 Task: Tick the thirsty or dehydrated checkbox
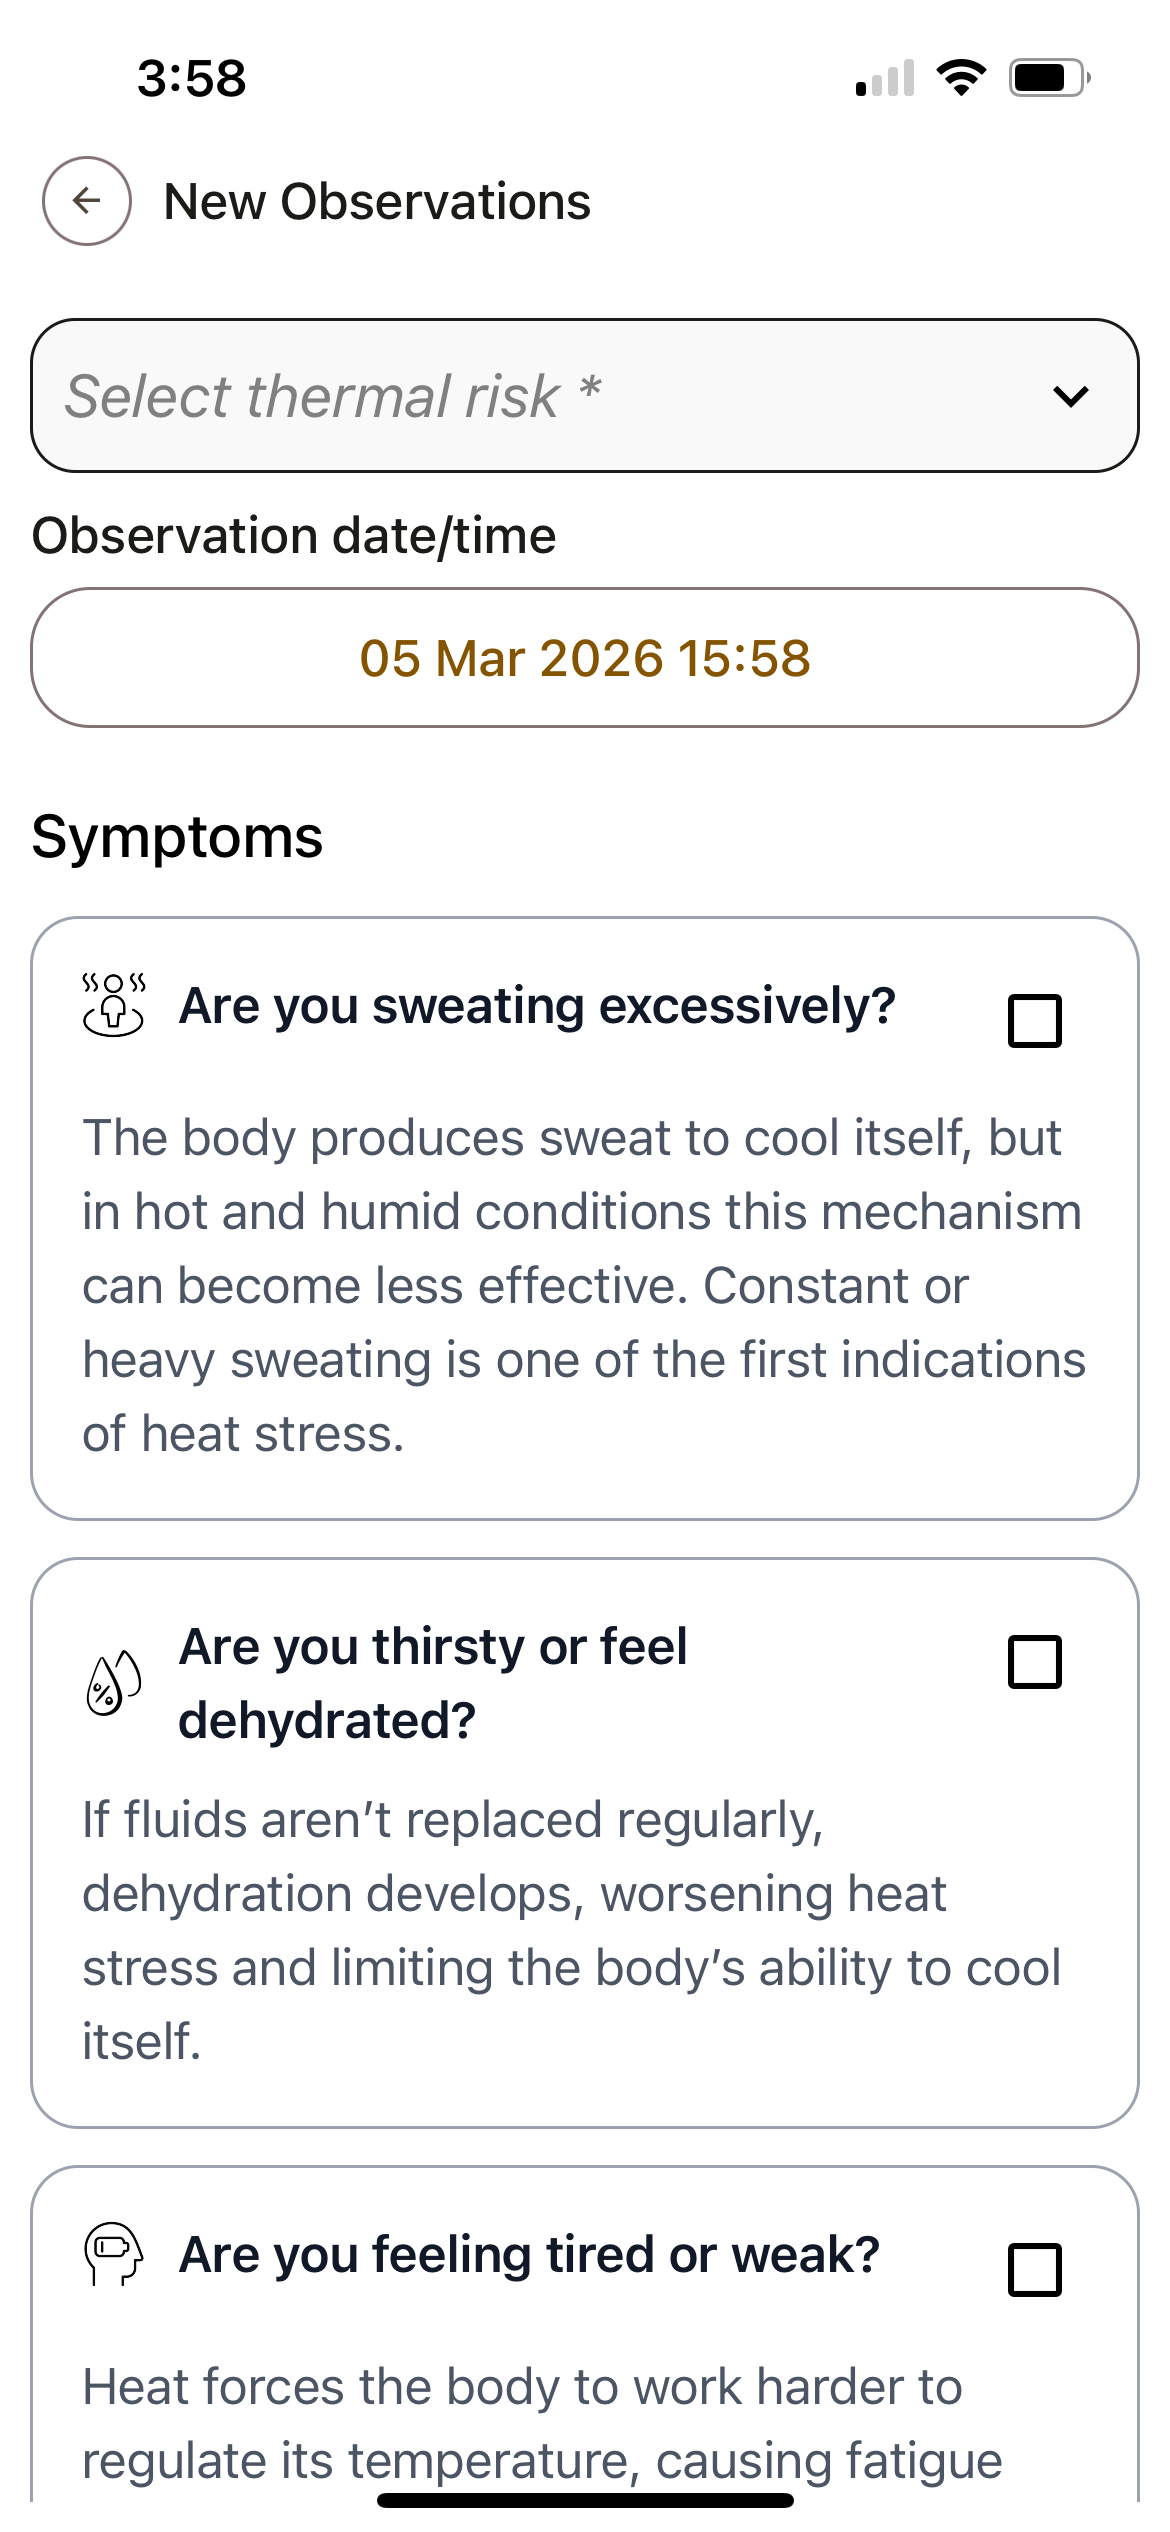(1034, 1662)
